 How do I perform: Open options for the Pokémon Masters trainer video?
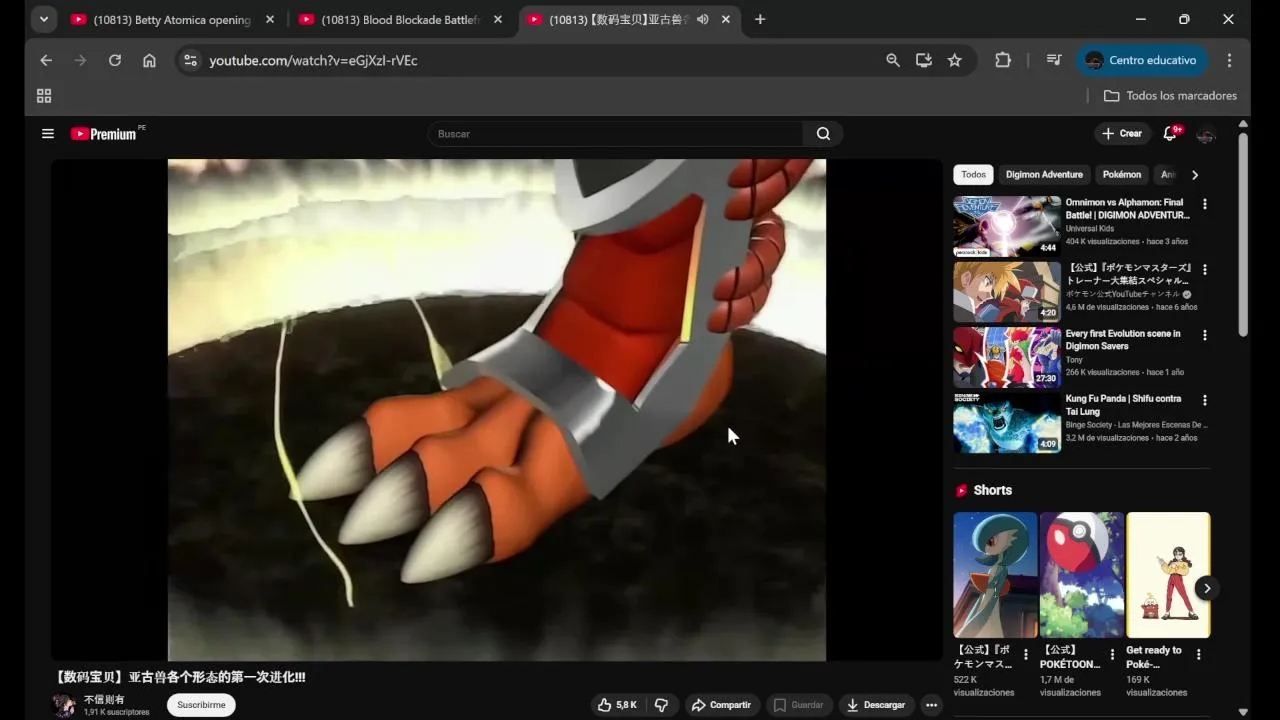(x=1204, y=269)
